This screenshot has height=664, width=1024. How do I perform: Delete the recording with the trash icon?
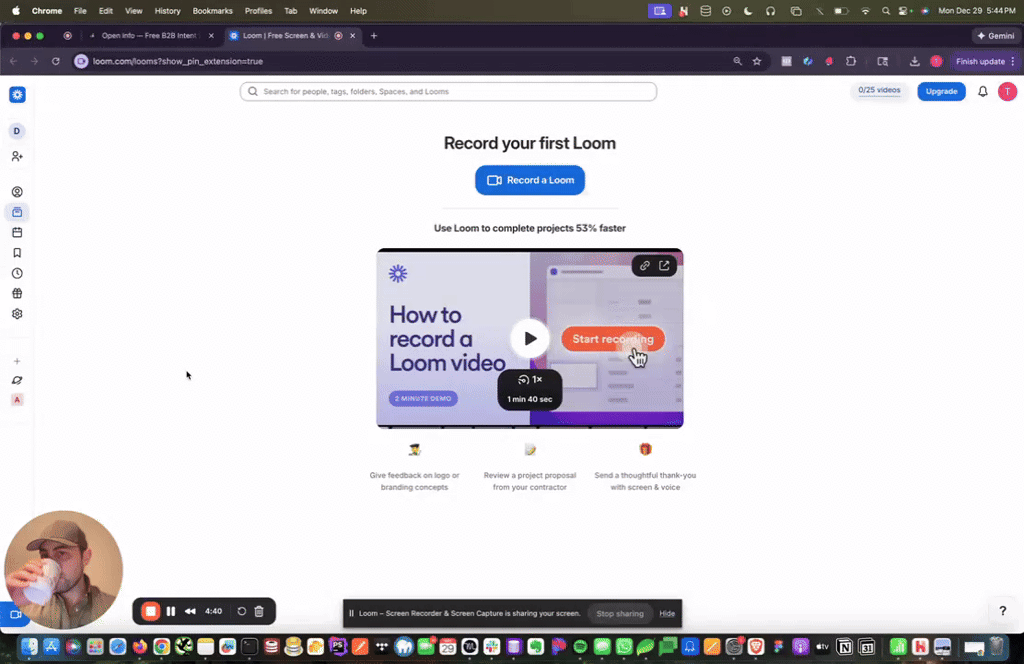[x=259, y=612]
